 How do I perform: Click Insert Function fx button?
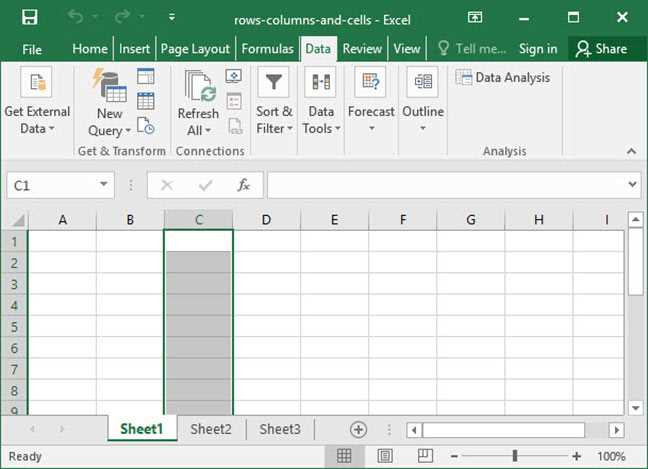tap(243, 185)
